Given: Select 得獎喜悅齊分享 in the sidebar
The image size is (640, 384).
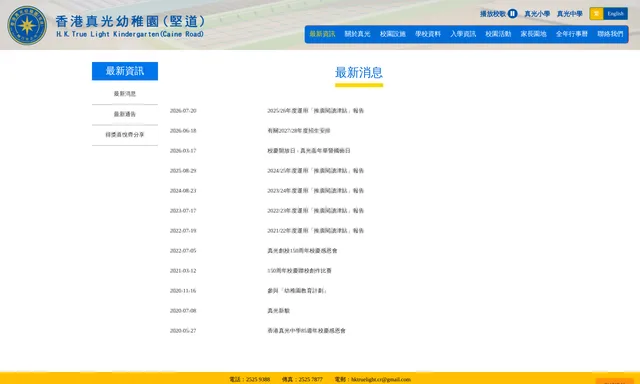Looking at the screenshot, I should pyautogui.click(x=124, y=135).
